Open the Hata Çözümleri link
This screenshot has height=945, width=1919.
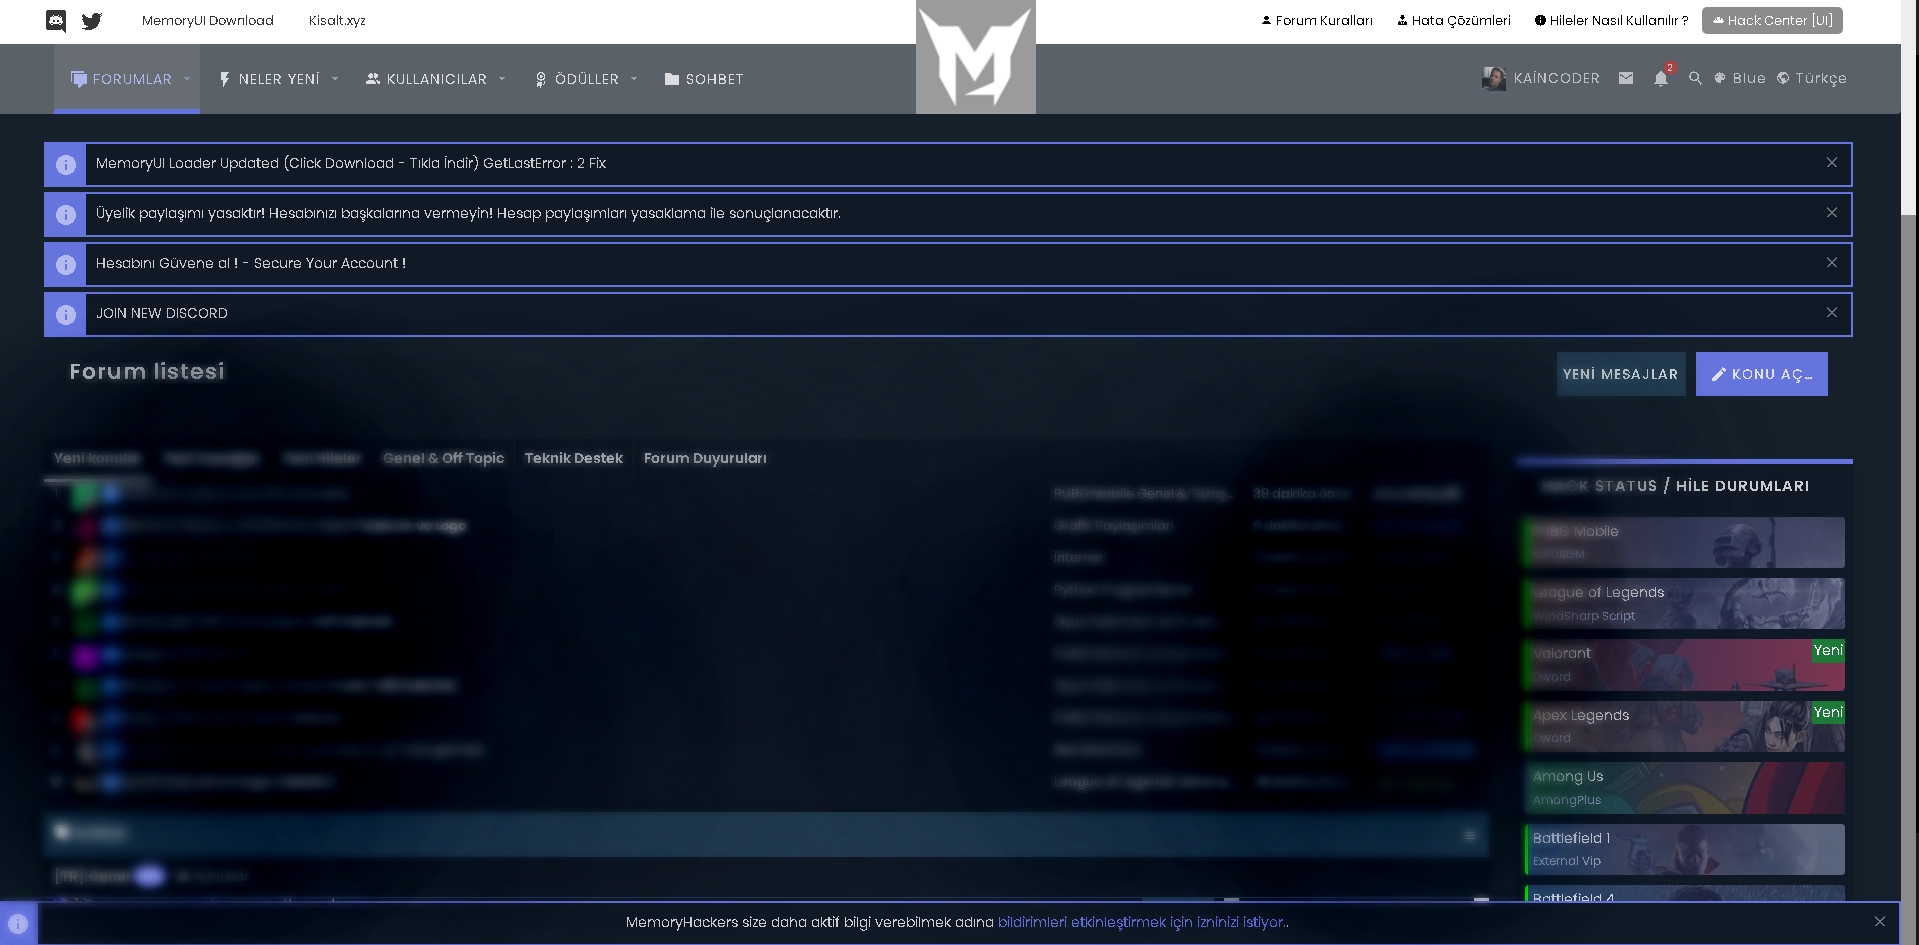click(1454, 20)
